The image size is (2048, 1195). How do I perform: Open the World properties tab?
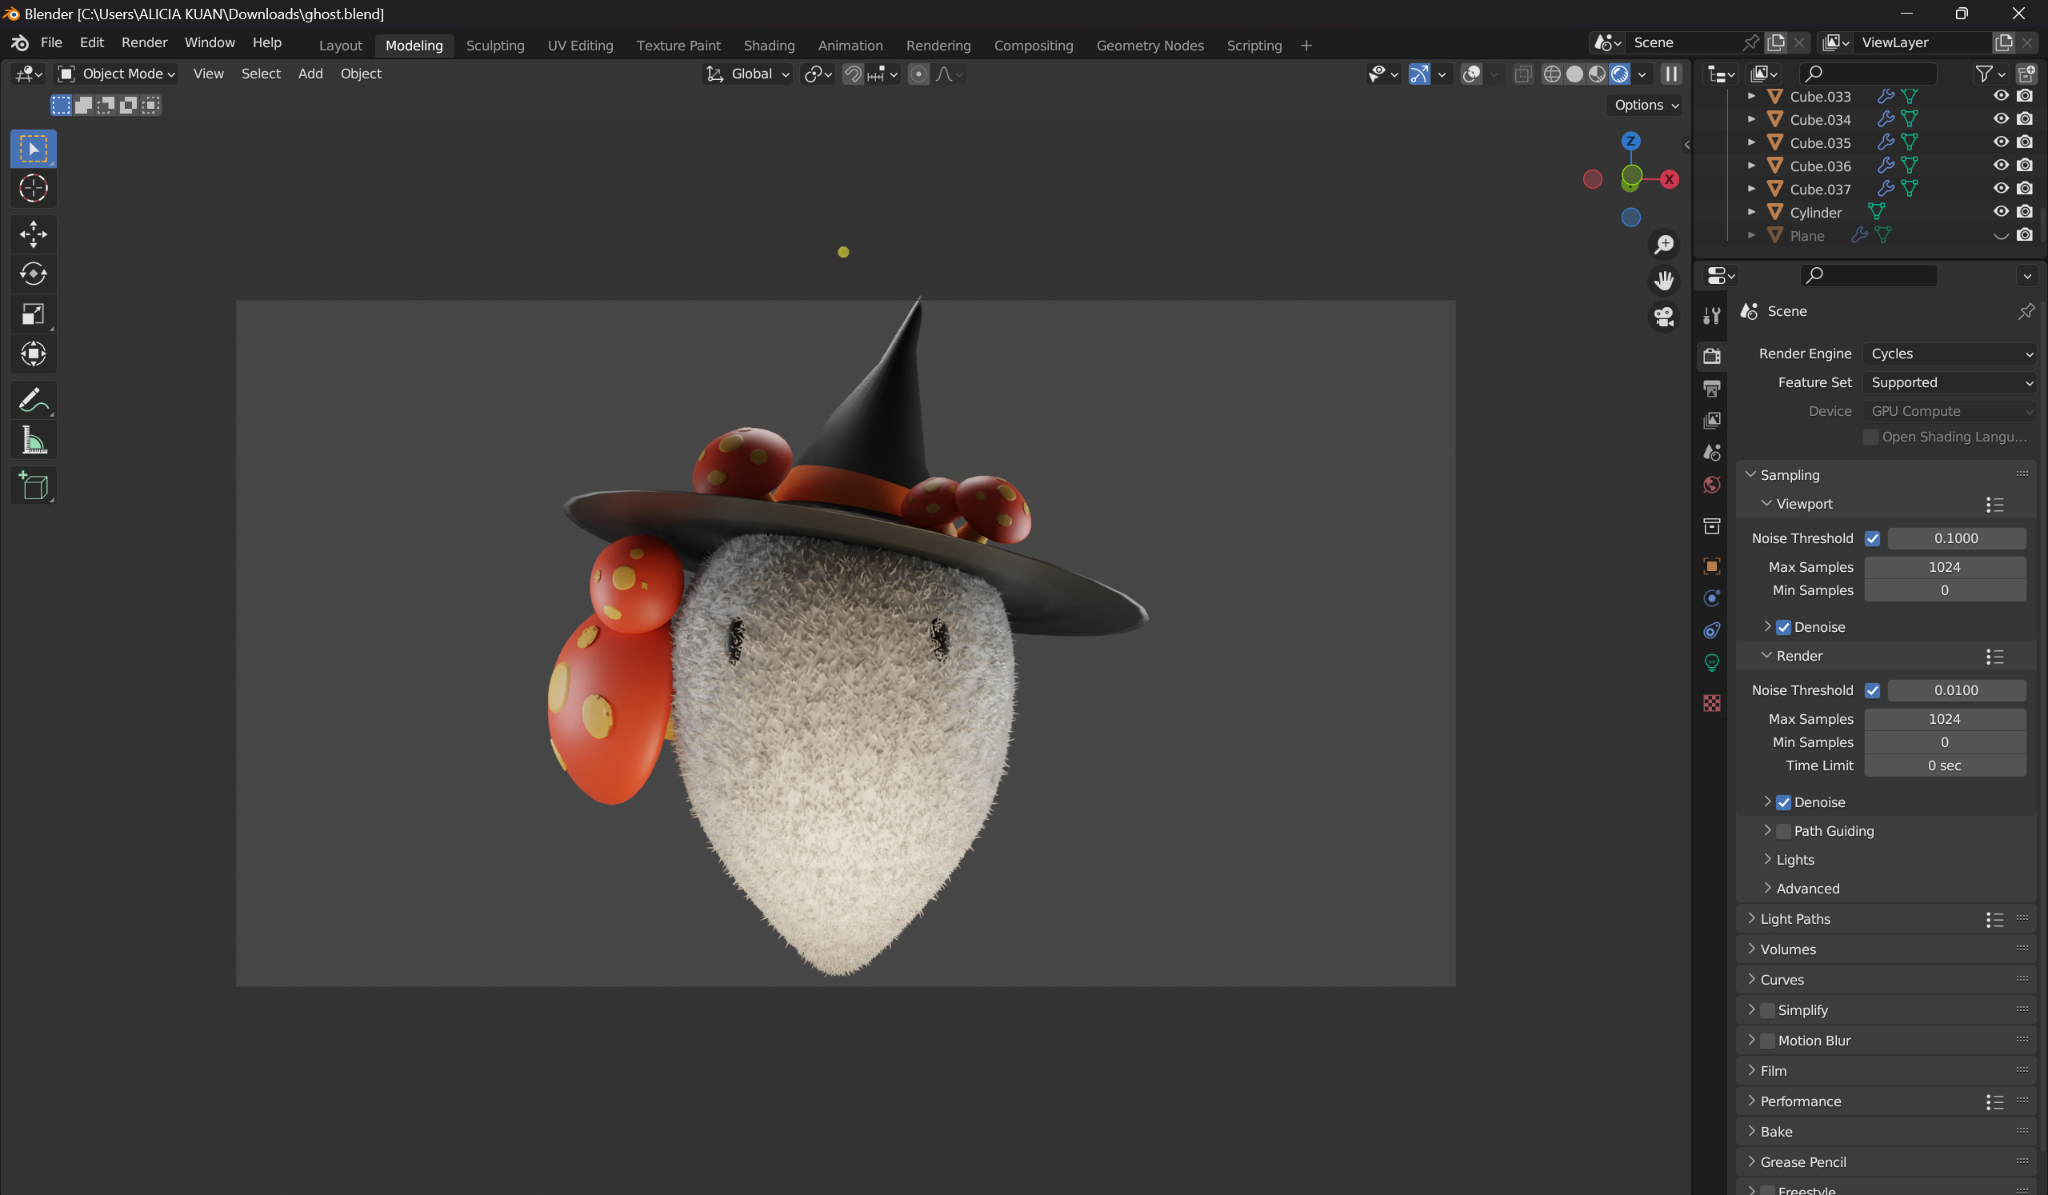point(1712,485)
